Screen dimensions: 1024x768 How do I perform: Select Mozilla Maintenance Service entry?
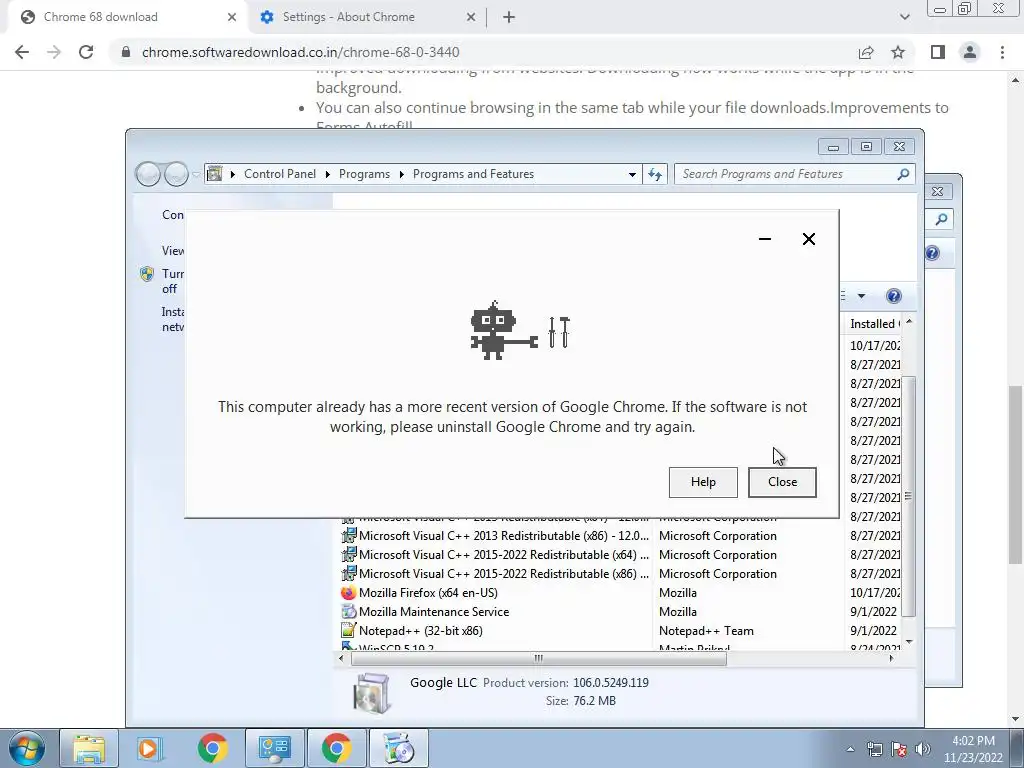pyautogui.click(x=434, y=612)
